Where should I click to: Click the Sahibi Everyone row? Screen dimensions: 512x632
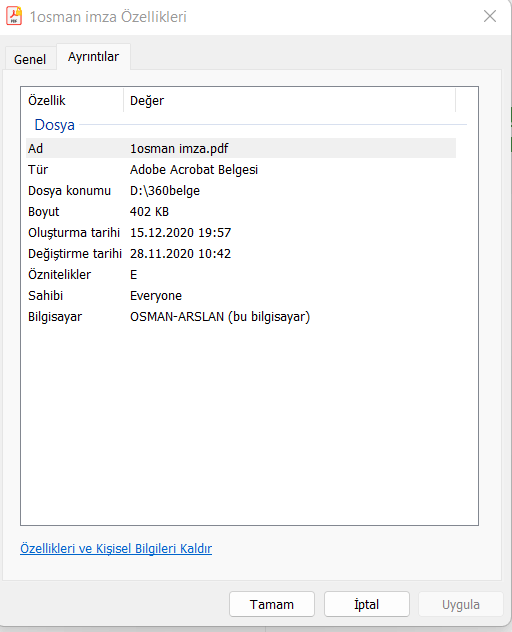coord(241,295)
